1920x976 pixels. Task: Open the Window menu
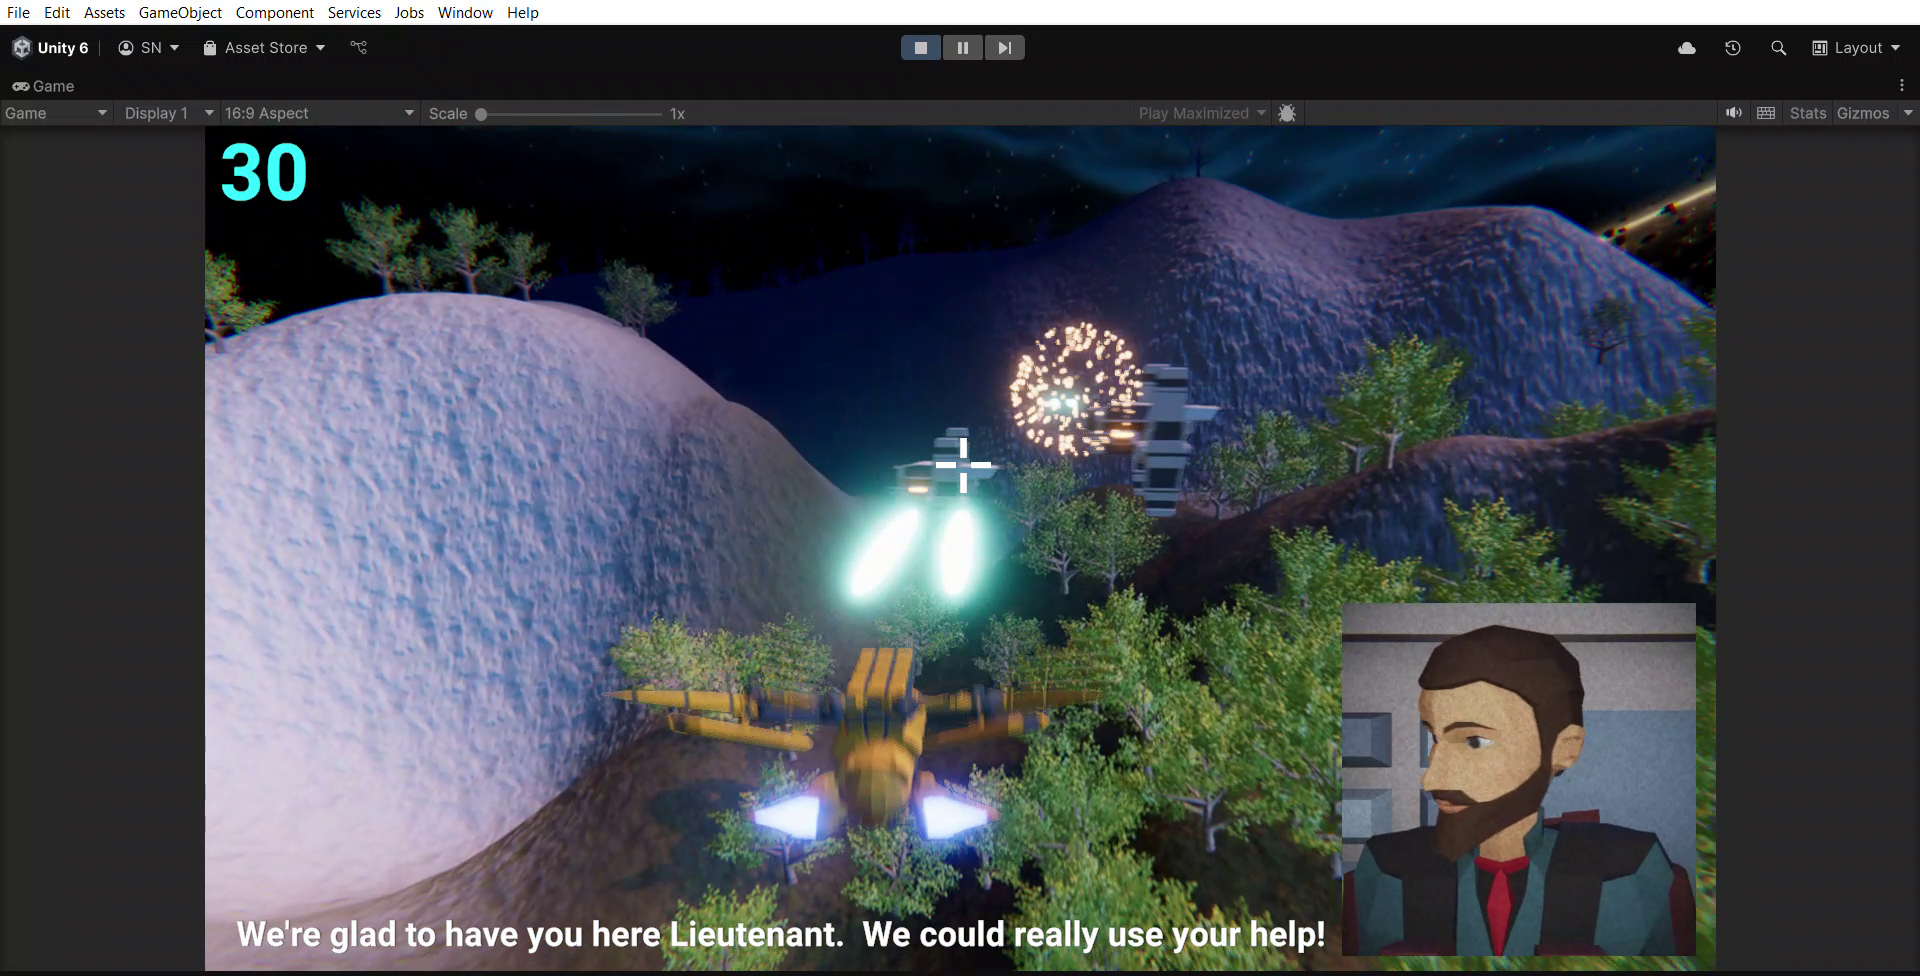[x=465, y=12]
